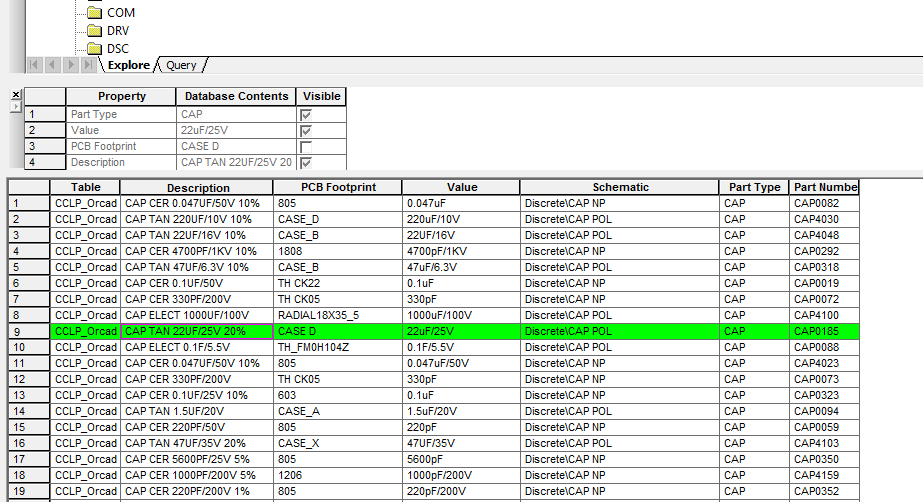Viewport: 923px width, 502px height.
Task: Open the DRV folder icon
Action: click(x=94, y=31)
